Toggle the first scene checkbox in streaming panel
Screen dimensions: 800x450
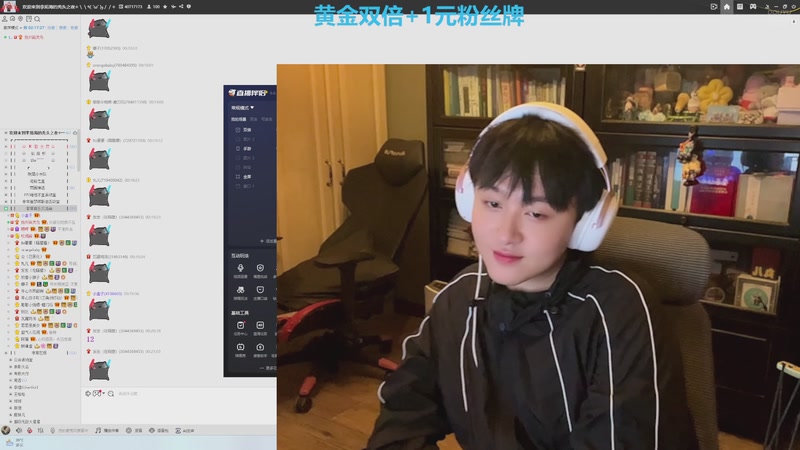pyautogui.click(x=238, y=130)
